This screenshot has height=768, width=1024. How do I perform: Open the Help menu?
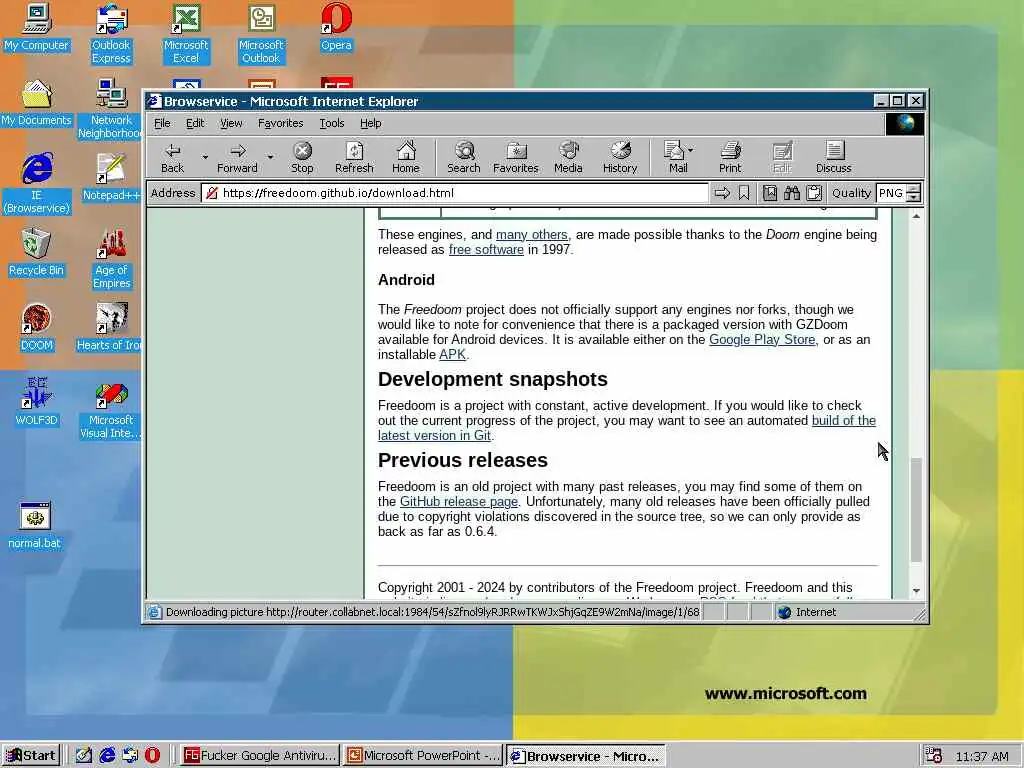pyautogui.click(x=370, y=123)
